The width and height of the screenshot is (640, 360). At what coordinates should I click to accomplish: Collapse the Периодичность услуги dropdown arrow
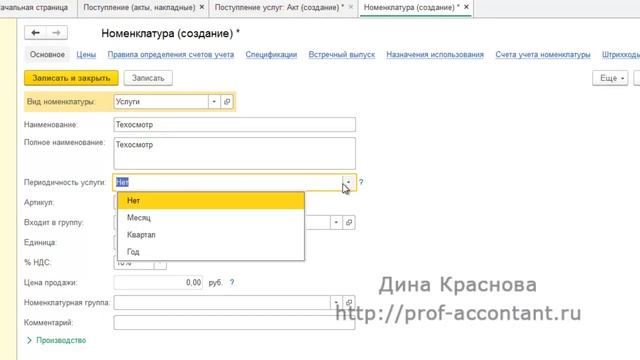tap(348, 182)
